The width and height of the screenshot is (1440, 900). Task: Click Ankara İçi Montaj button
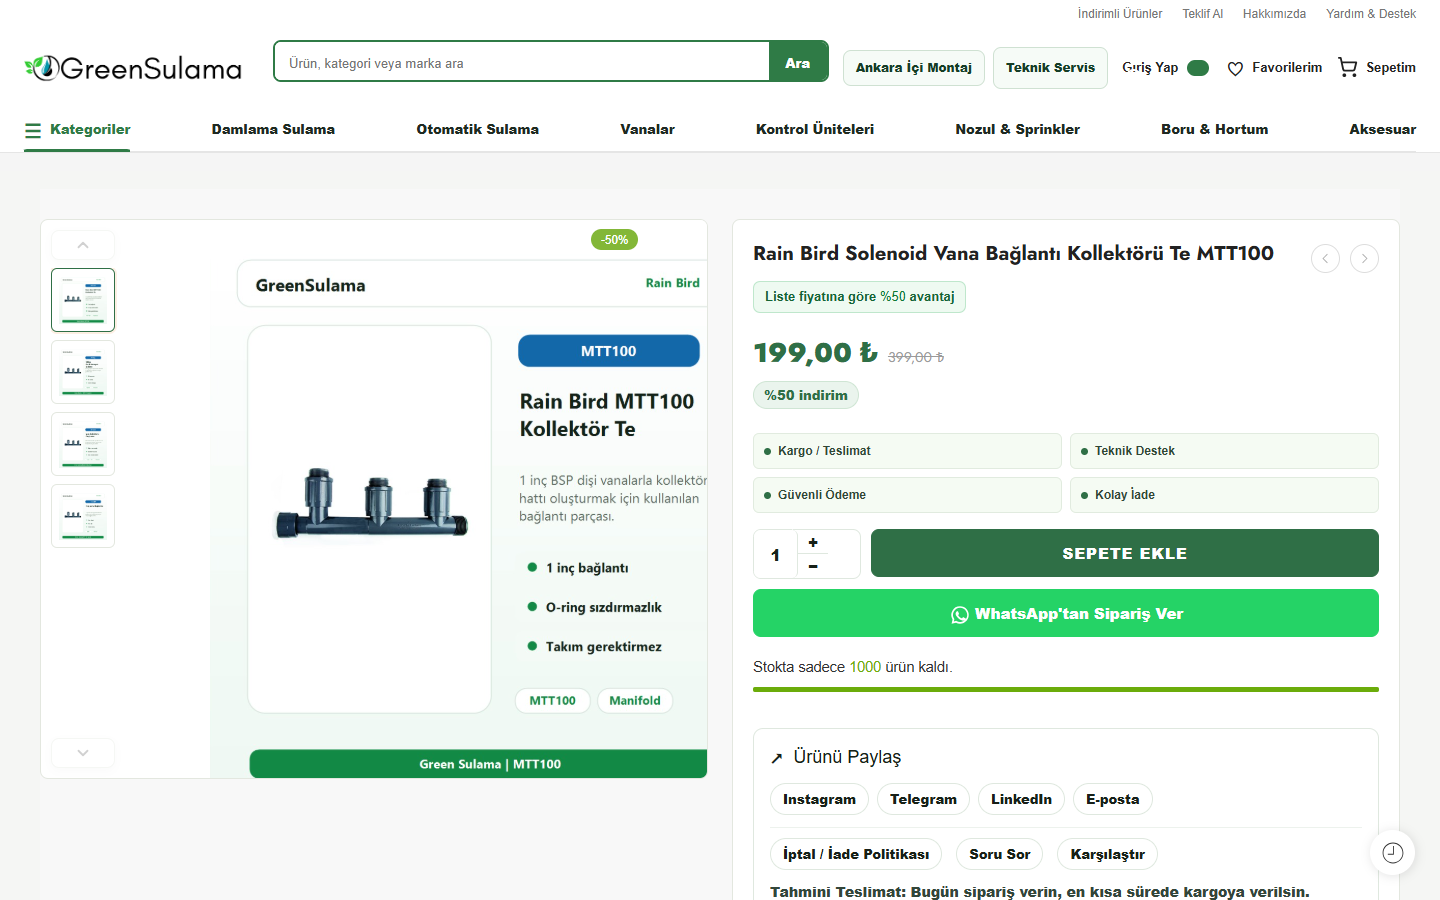click(x=914, y=68)
